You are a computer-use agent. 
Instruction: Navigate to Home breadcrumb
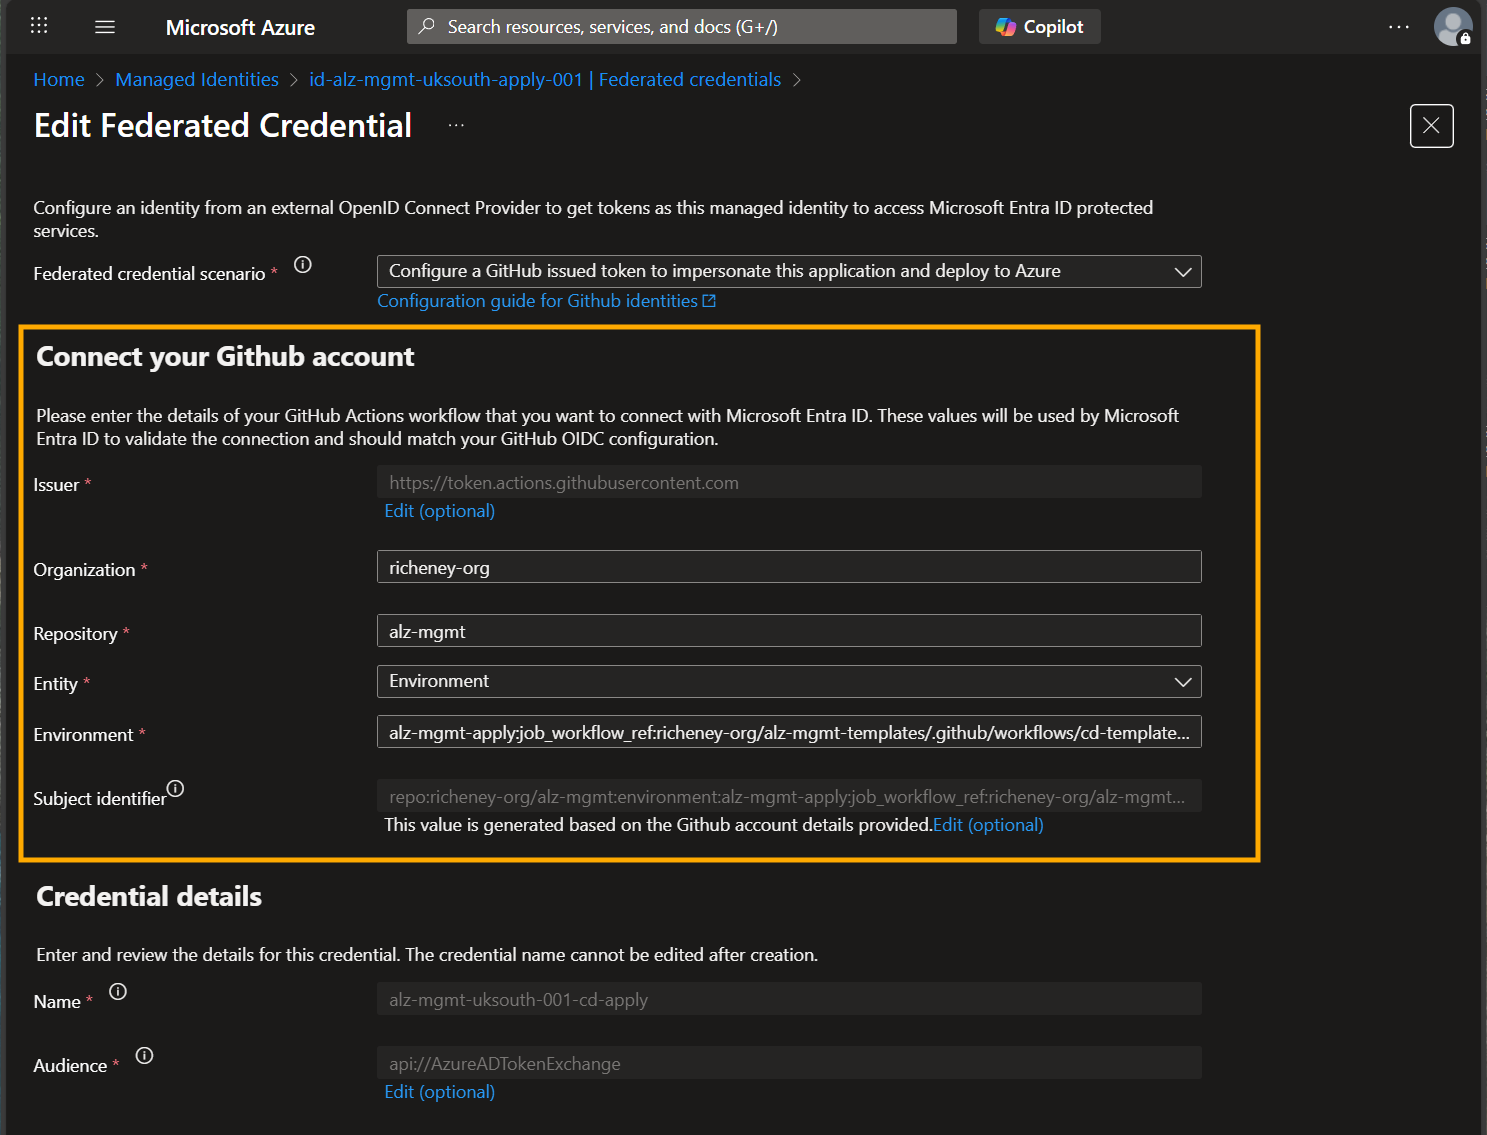[x=59, y=79]
